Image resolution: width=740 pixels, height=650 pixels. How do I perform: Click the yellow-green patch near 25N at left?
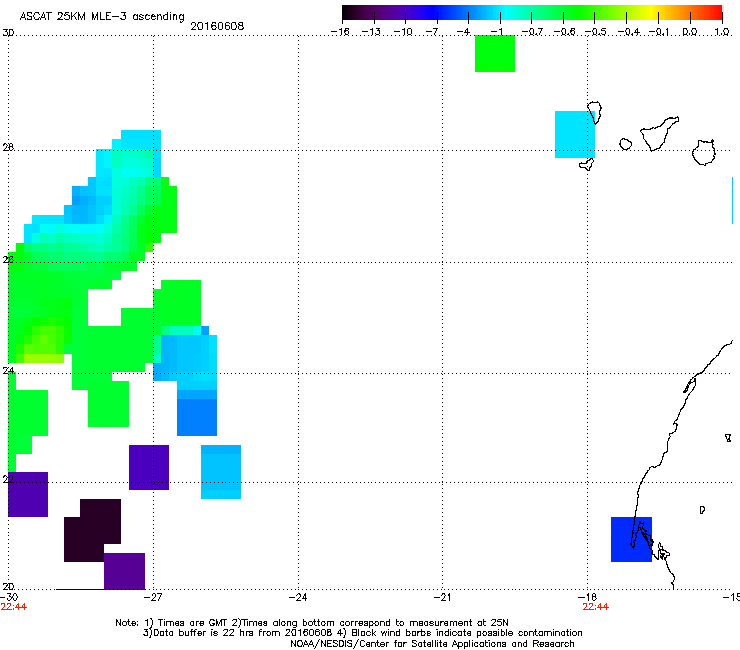point(43,346)
